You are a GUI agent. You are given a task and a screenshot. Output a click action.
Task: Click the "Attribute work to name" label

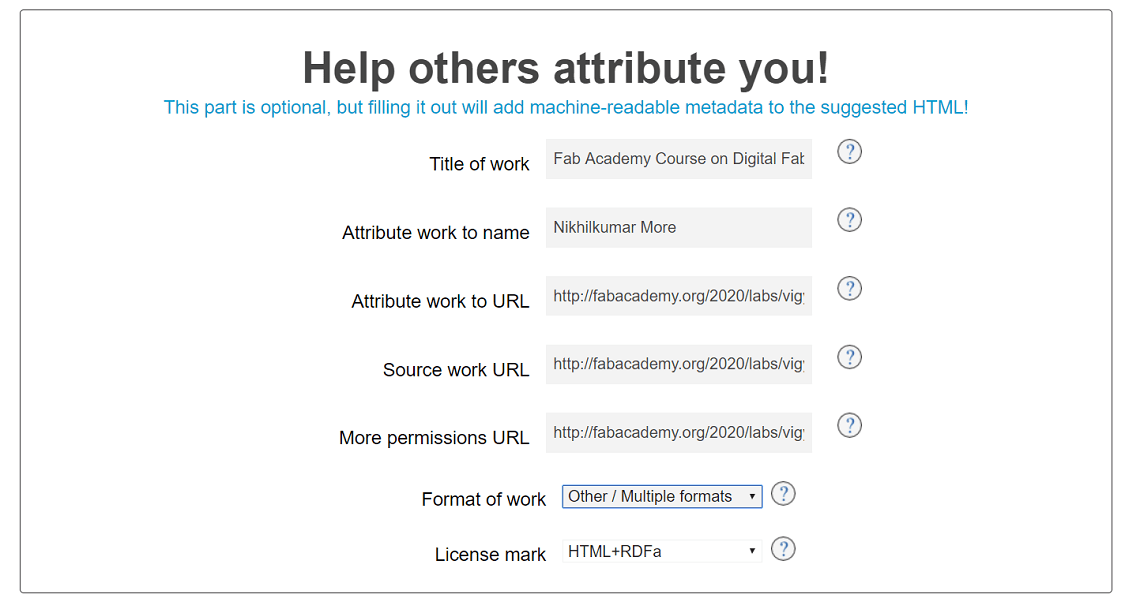coord(435,233)
